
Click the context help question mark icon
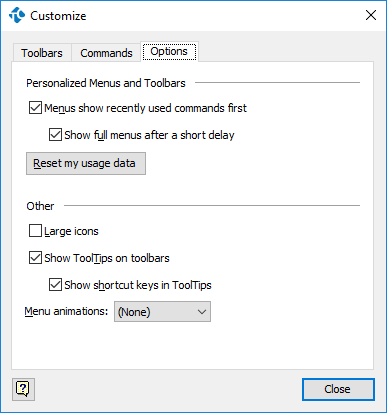tap(23, 389)
